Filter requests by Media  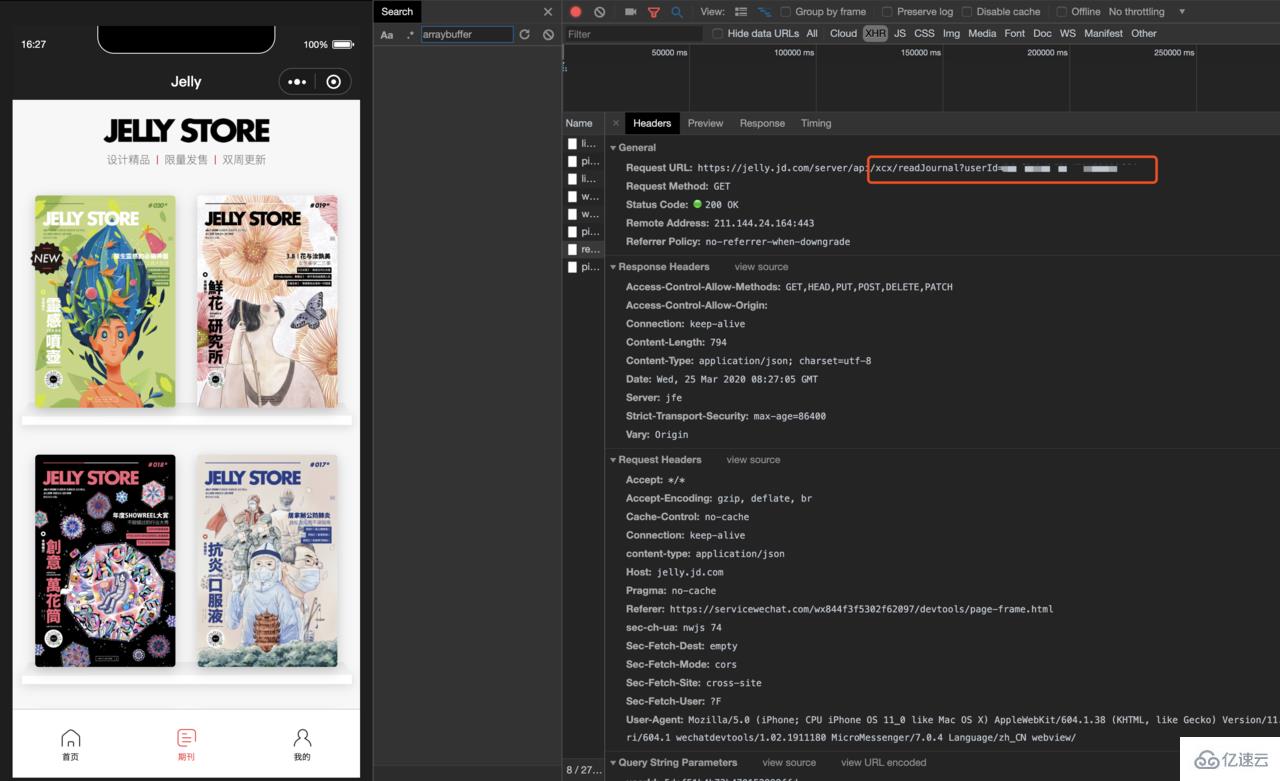(982, 34)
